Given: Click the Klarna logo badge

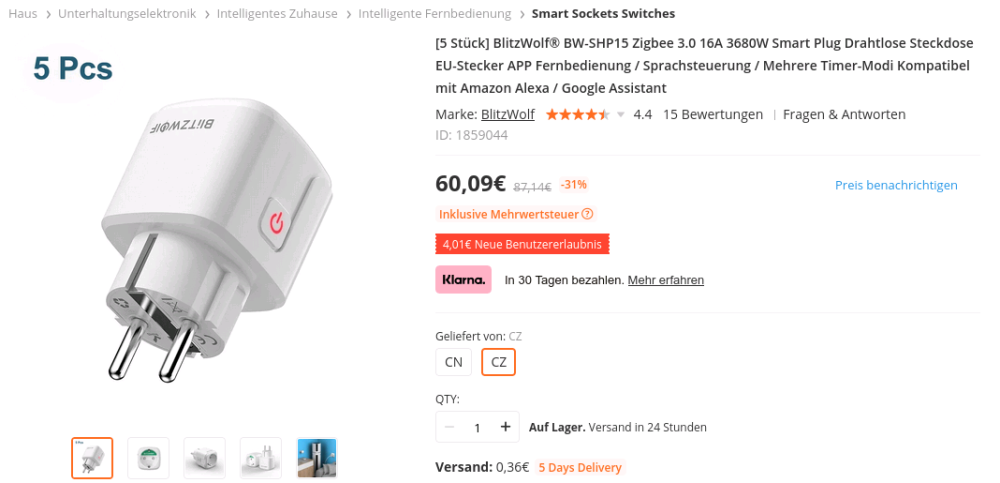Looking at the screenshot, I should click(464, 279).
